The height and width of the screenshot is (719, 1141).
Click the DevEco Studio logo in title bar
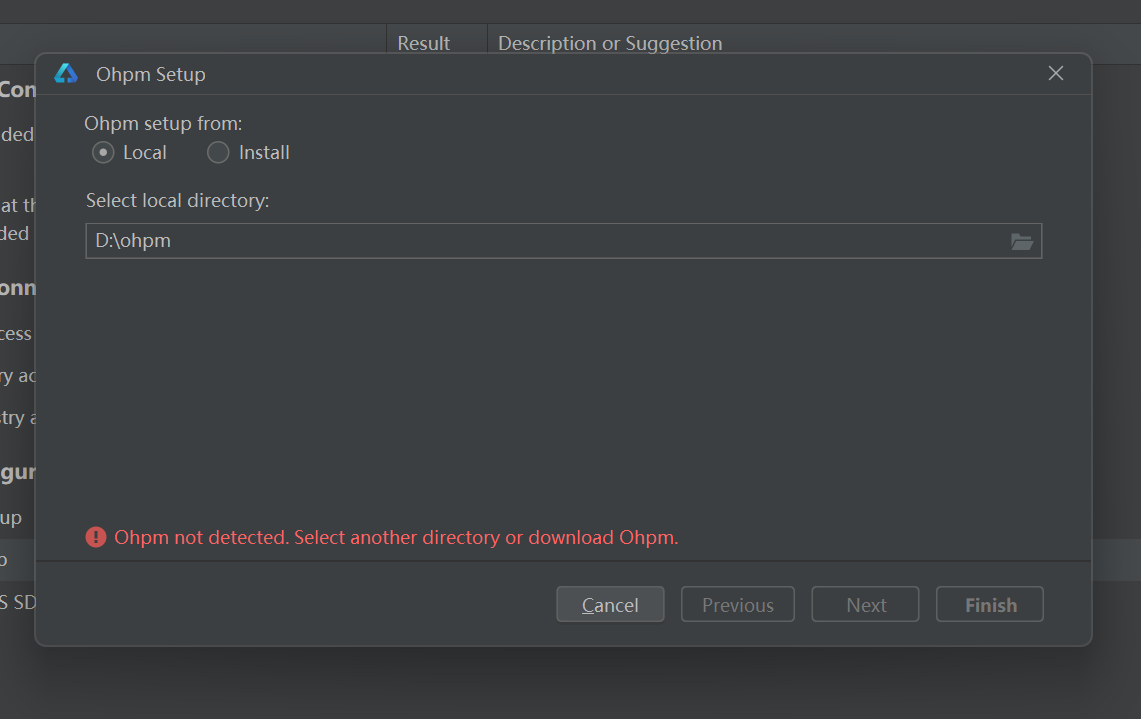click(66, 74)
